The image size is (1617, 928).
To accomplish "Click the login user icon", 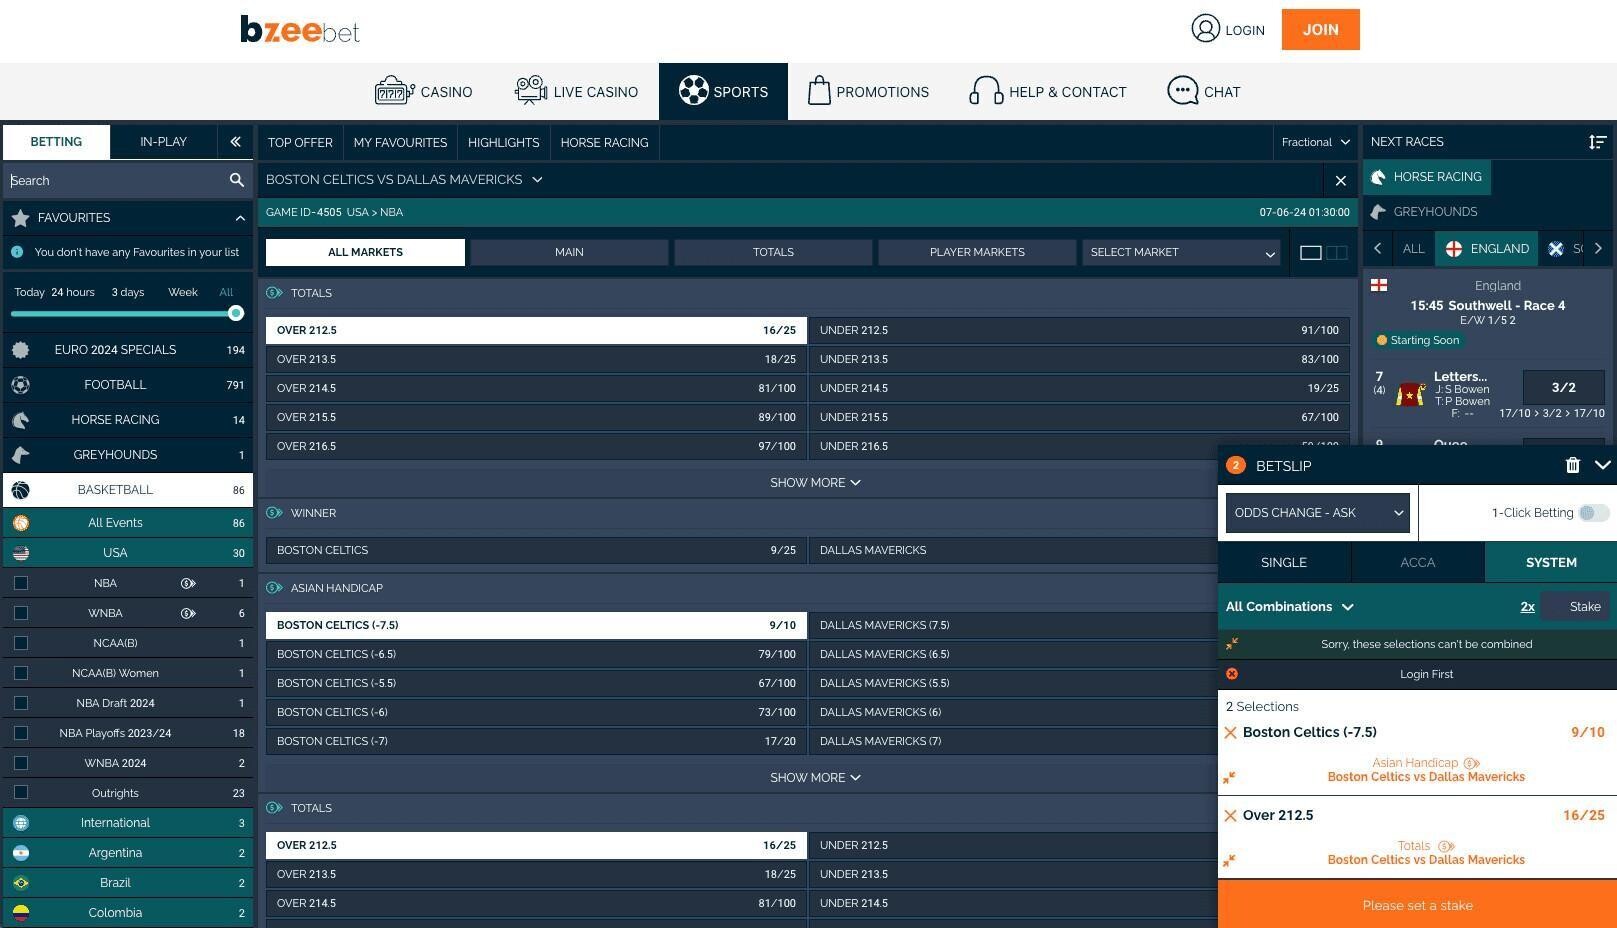I will point(1205,28).
